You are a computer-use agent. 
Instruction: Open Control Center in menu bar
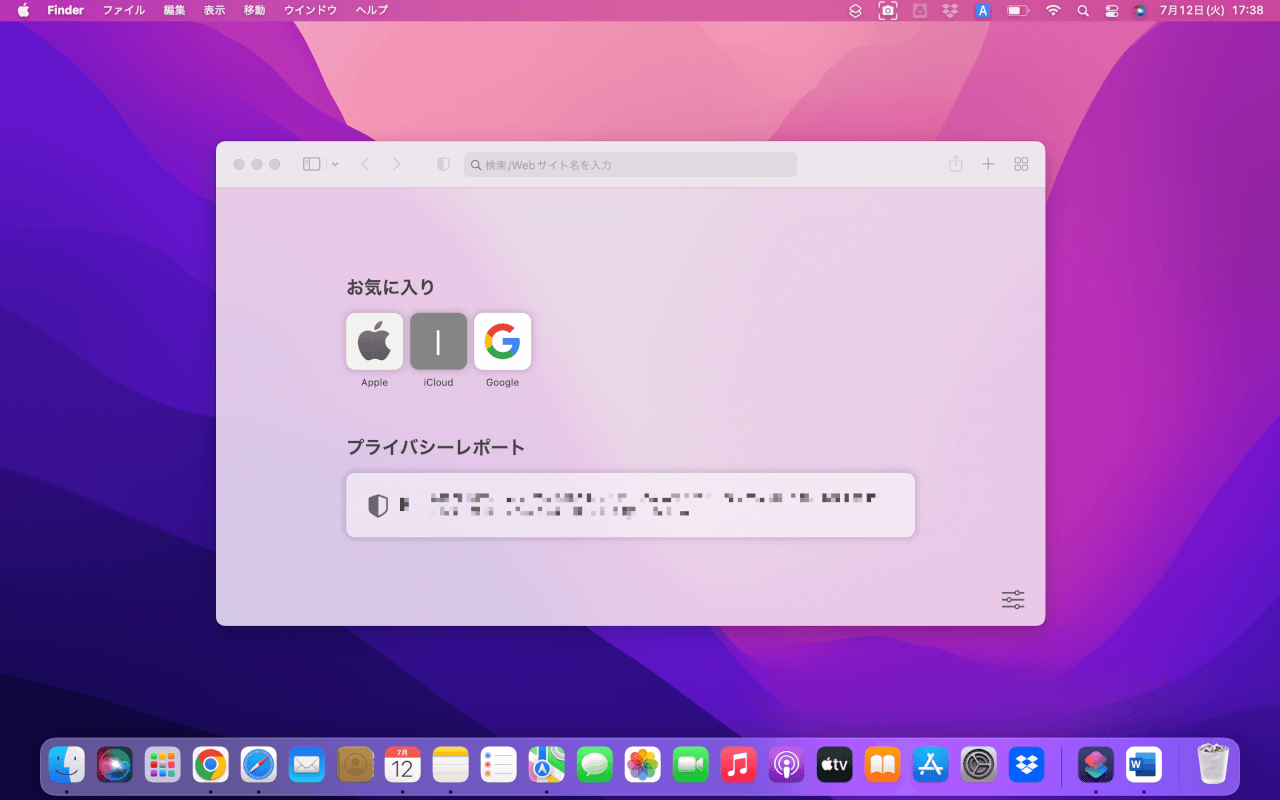[x=1112, y=10]
